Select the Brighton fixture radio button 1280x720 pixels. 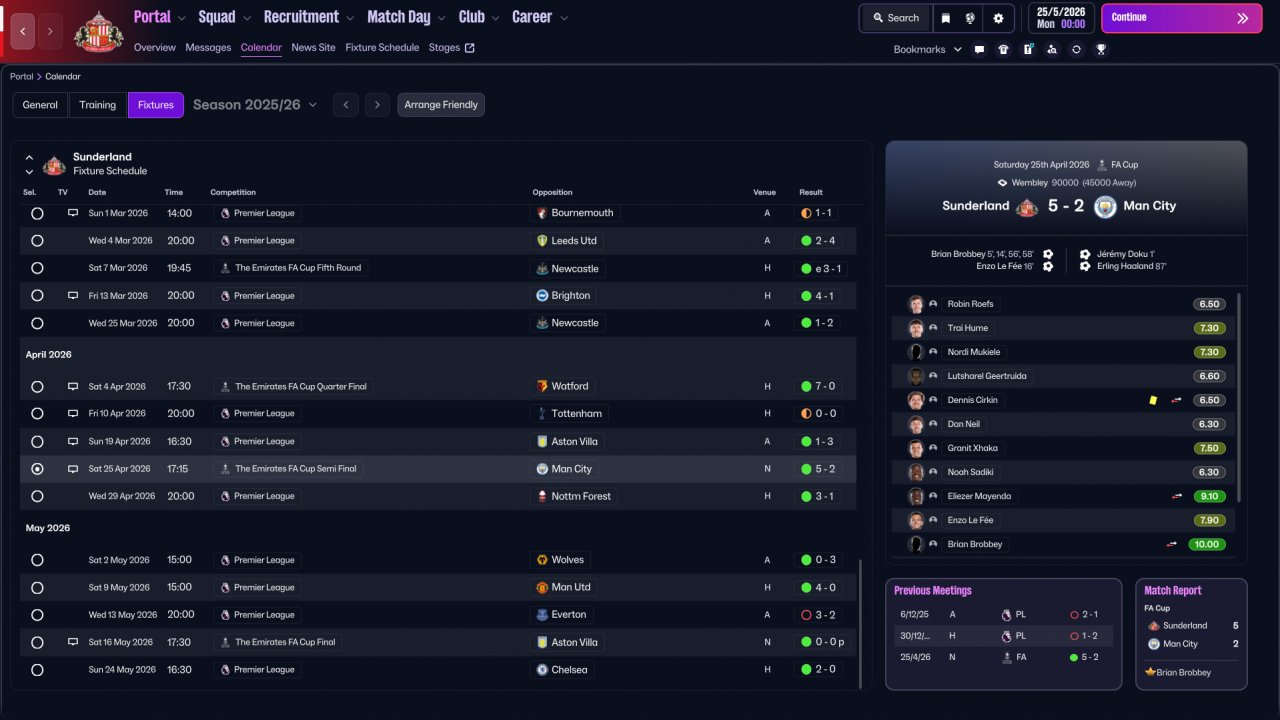(x=37, y=296)
